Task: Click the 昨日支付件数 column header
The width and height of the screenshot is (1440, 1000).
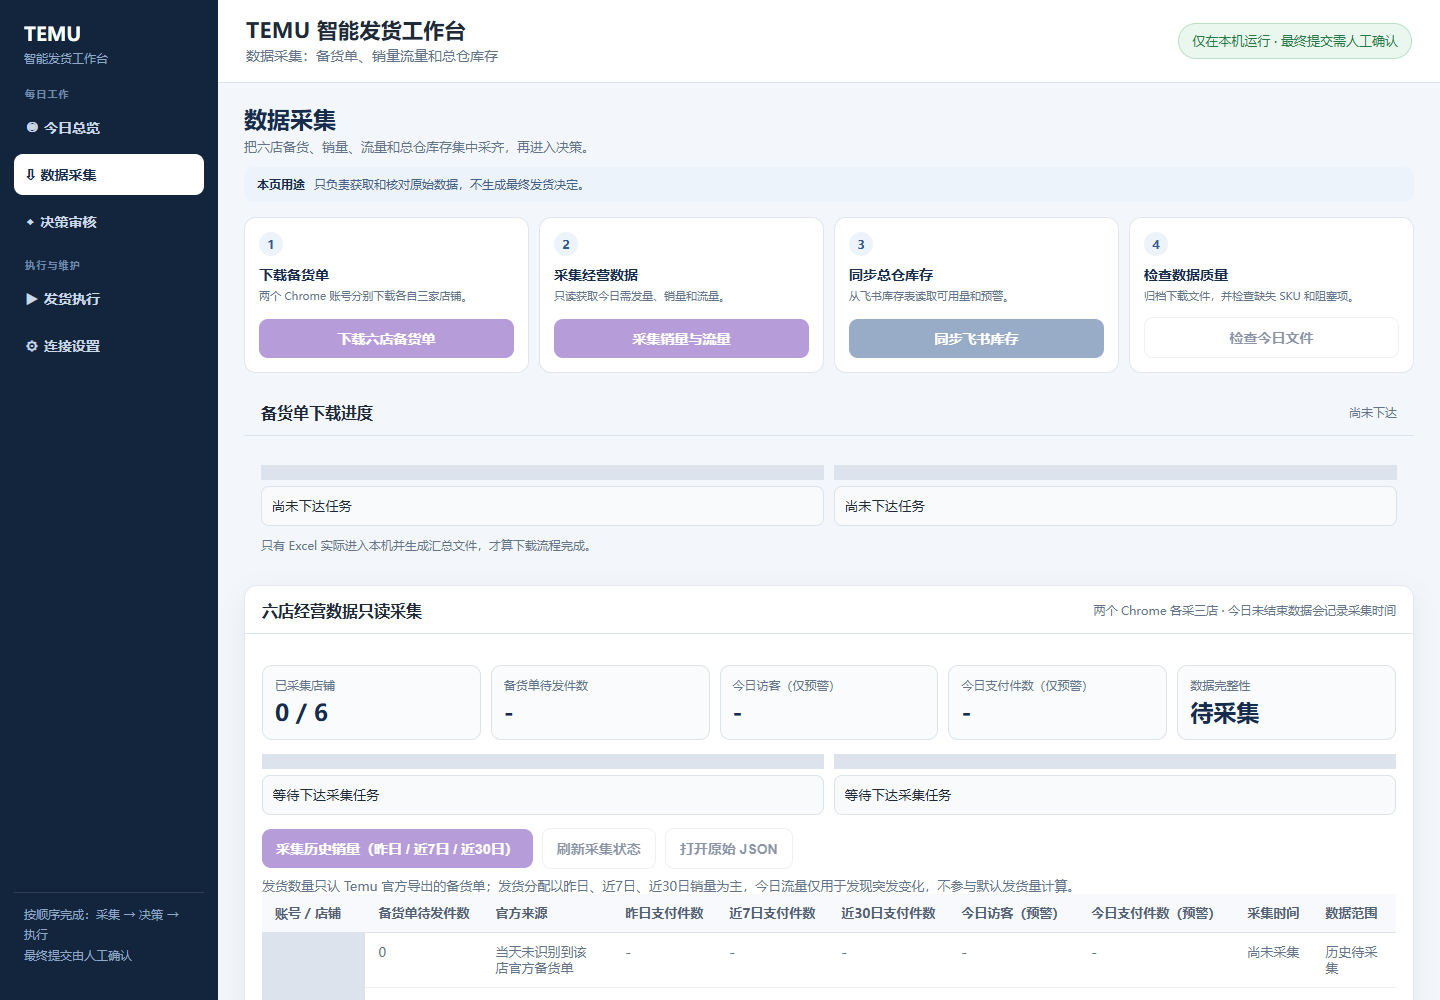Action: pos(664,913)
